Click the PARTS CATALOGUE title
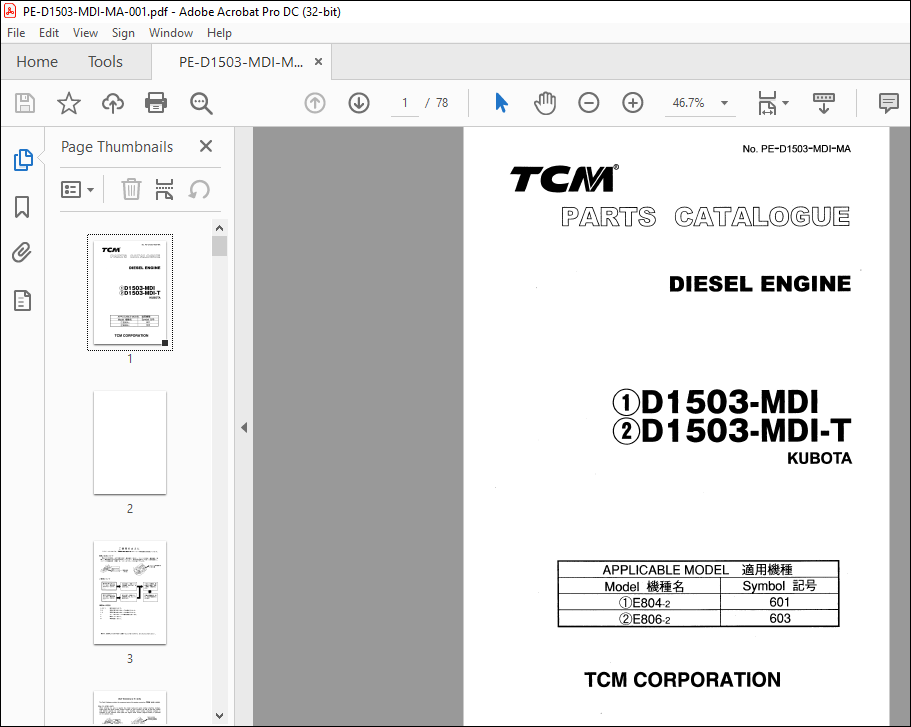Viewport: 911px width, 727px height. pyautogui.click(x=705, y=217)
